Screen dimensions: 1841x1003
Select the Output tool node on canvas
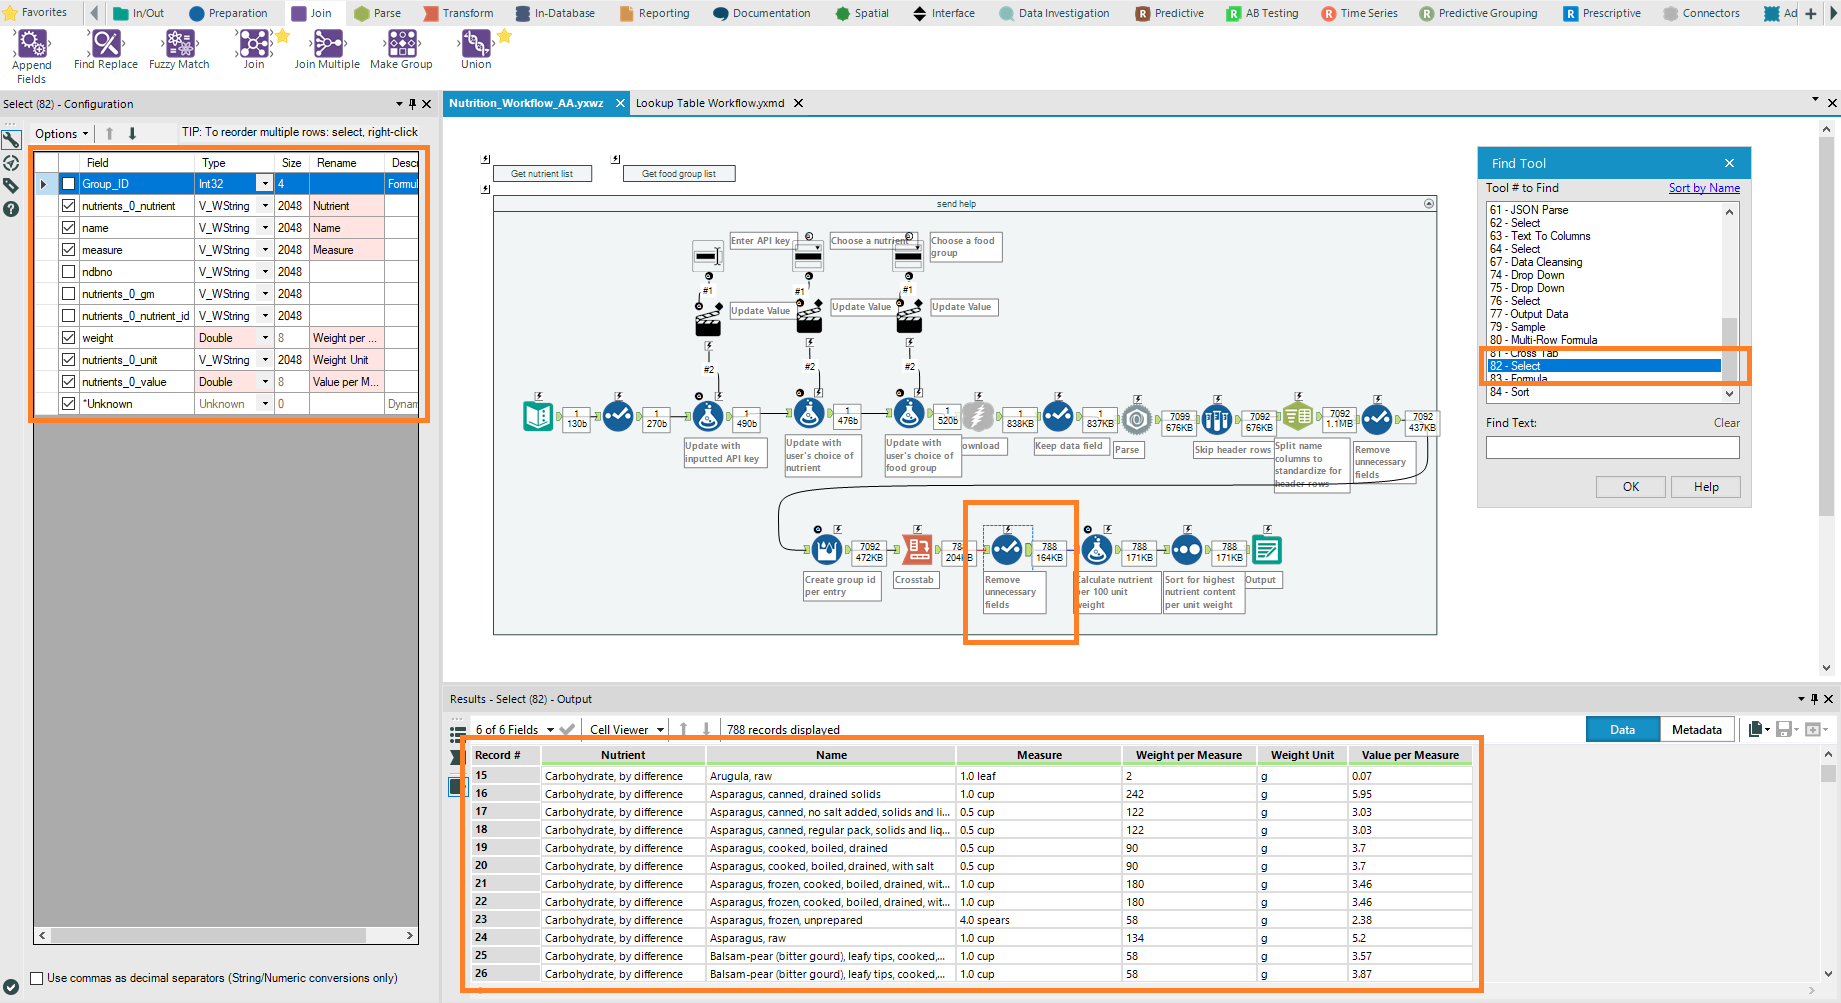tap(1267, 549)
